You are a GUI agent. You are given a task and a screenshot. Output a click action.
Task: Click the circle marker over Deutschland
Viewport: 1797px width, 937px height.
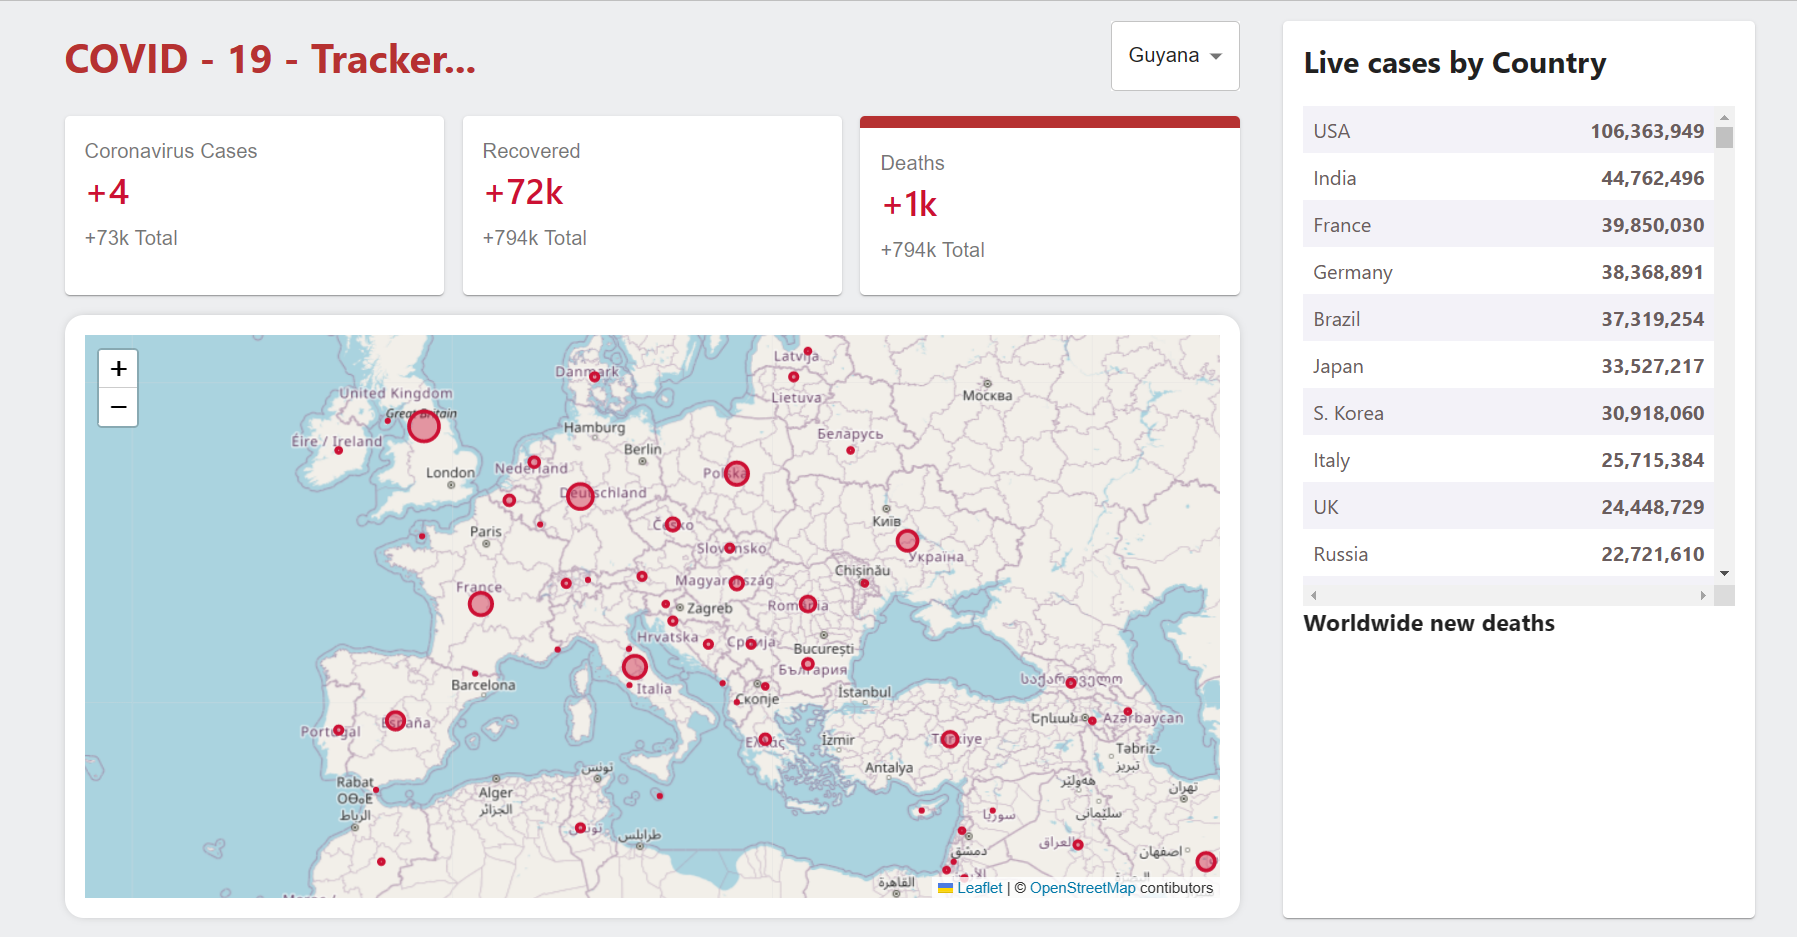point(580,496)
